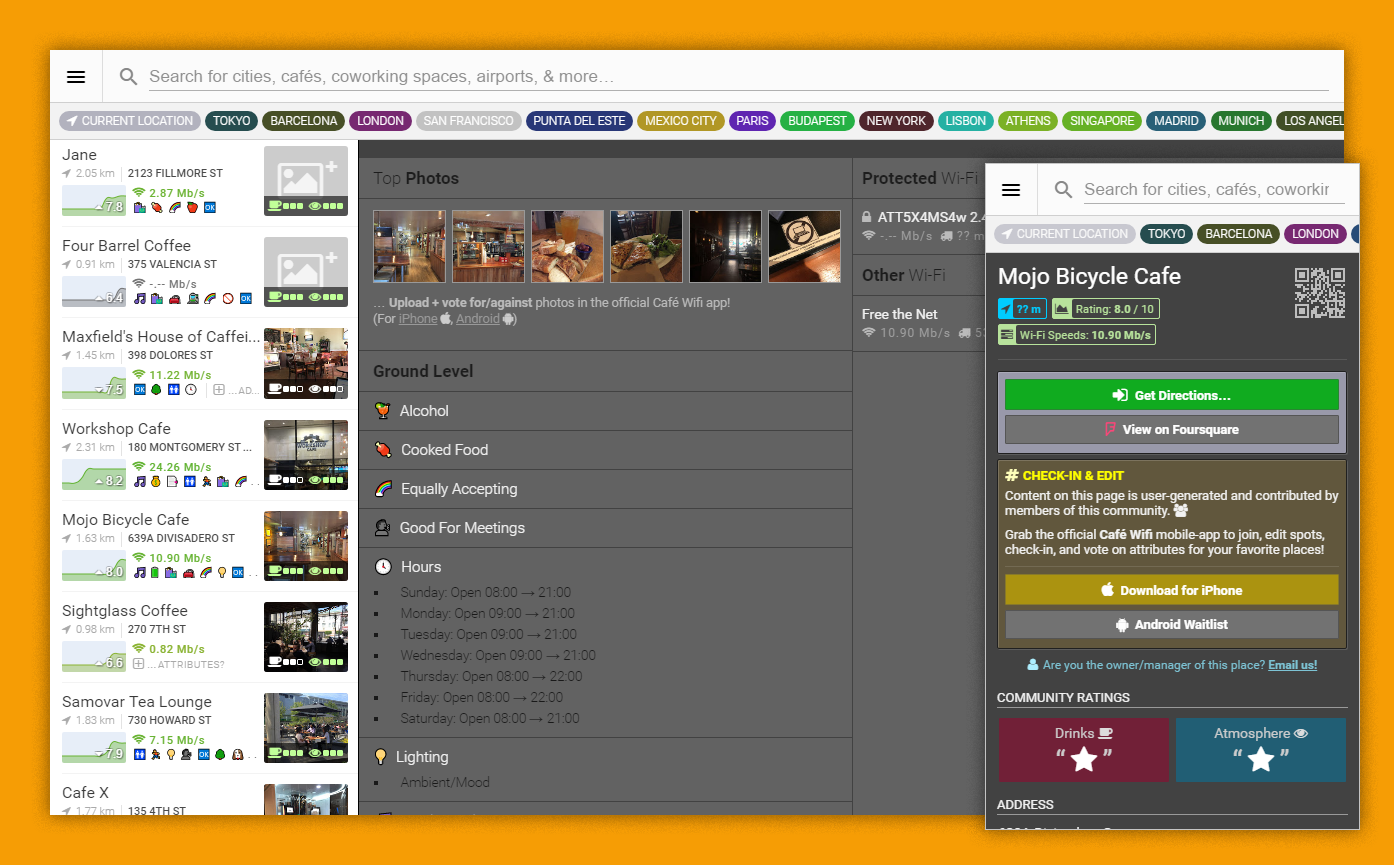The width and height of the screenshot is (1394, 865).
Task: Open Samovar Tea Lounge in the cafe list
Action: (x=204, y=728)
